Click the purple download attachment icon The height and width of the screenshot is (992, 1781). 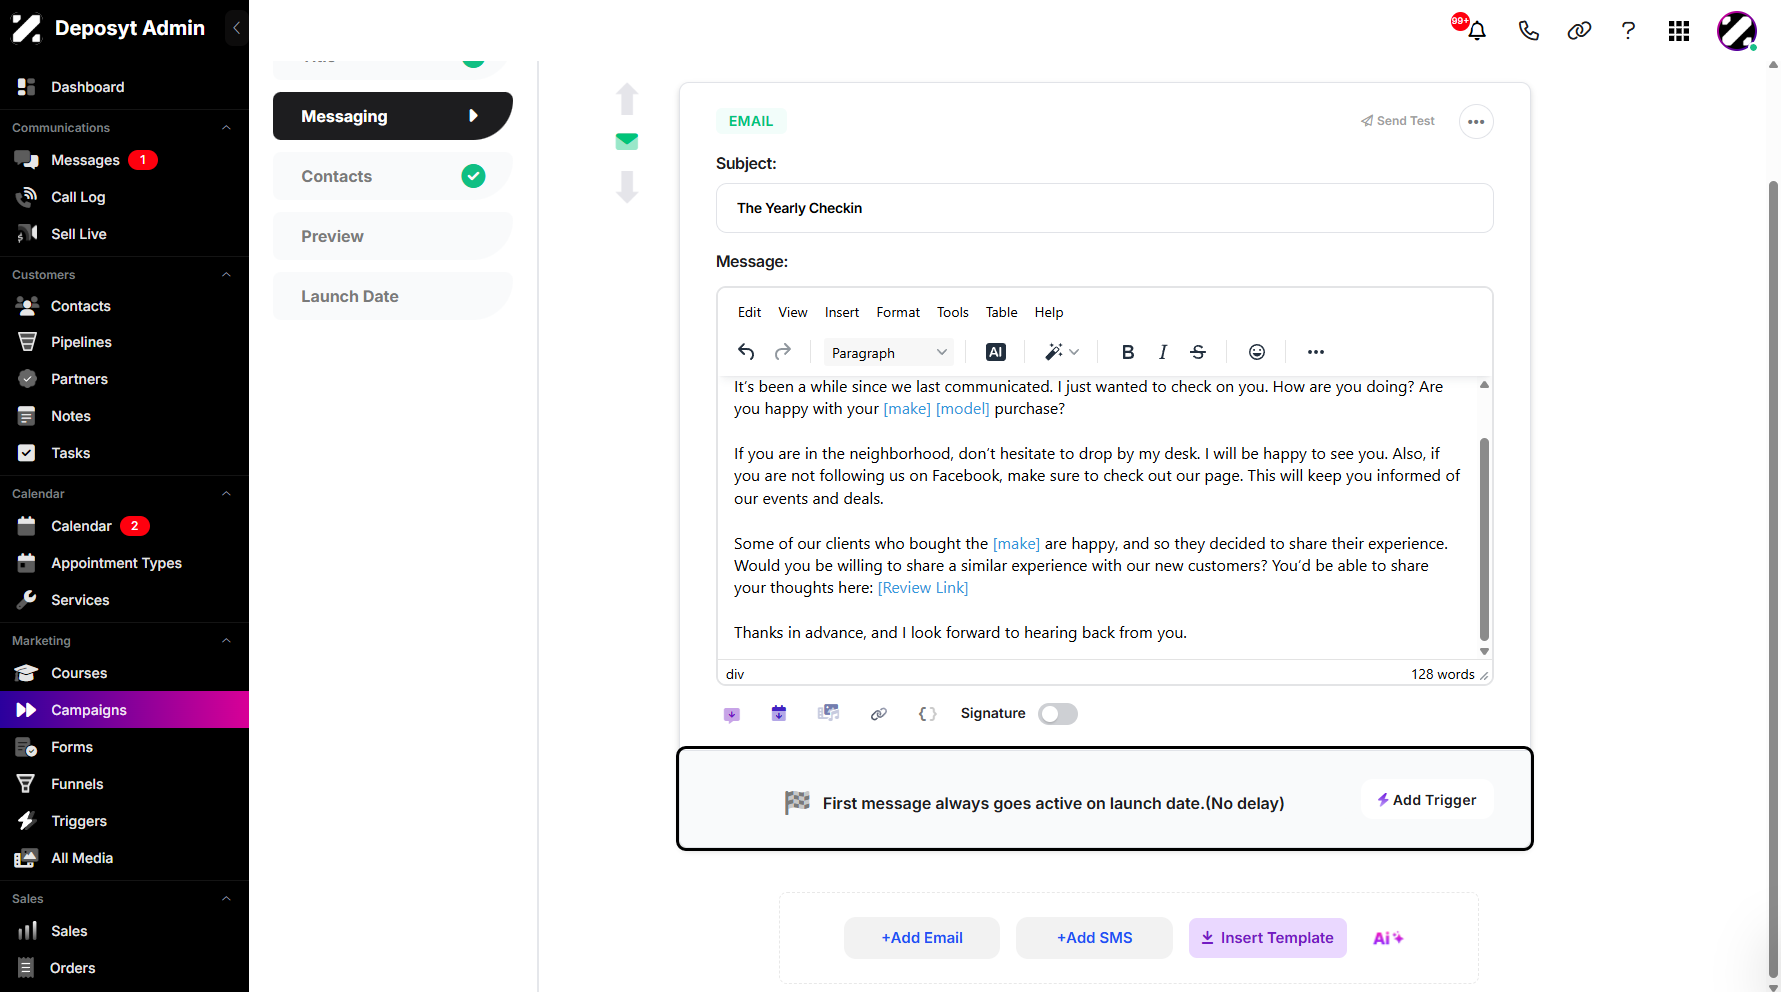[x=732, y=714]
